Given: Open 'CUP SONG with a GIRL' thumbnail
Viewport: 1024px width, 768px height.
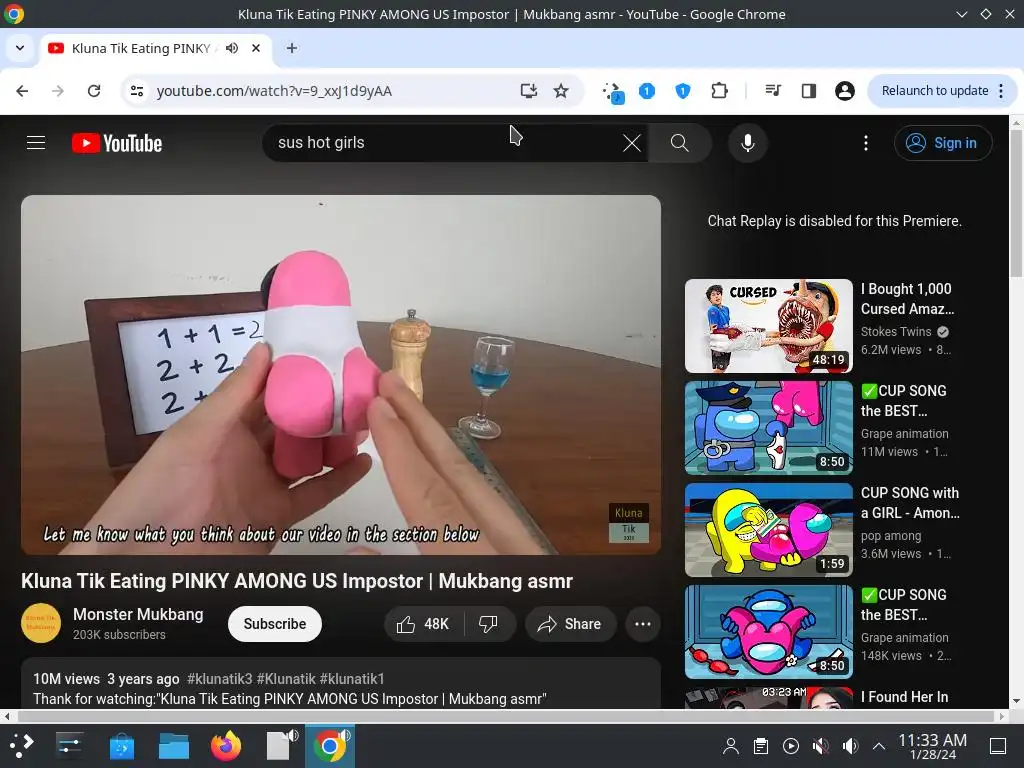Looking at the screenshot, I should click(769, 530).
